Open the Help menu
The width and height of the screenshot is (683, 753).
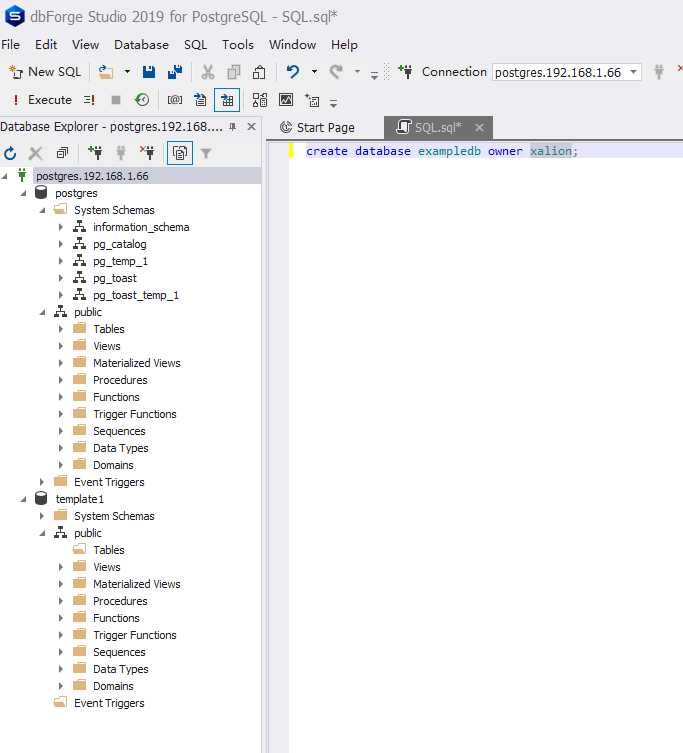click(x=344, y=45)
